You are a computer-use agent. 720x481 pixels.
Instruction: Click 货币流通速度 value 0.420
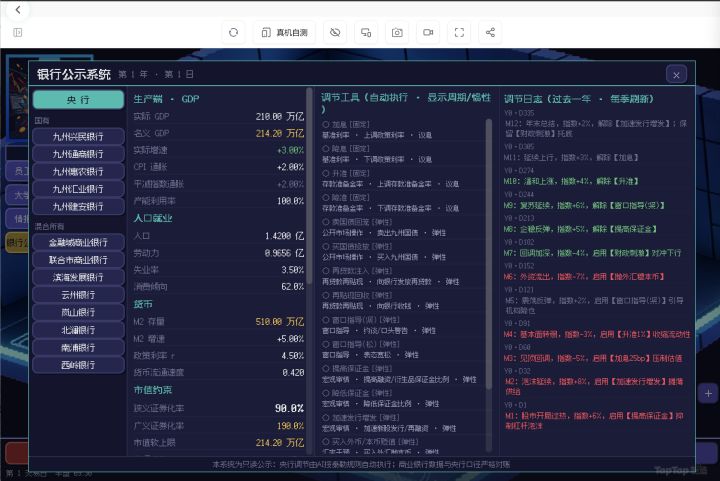[293, 373]
